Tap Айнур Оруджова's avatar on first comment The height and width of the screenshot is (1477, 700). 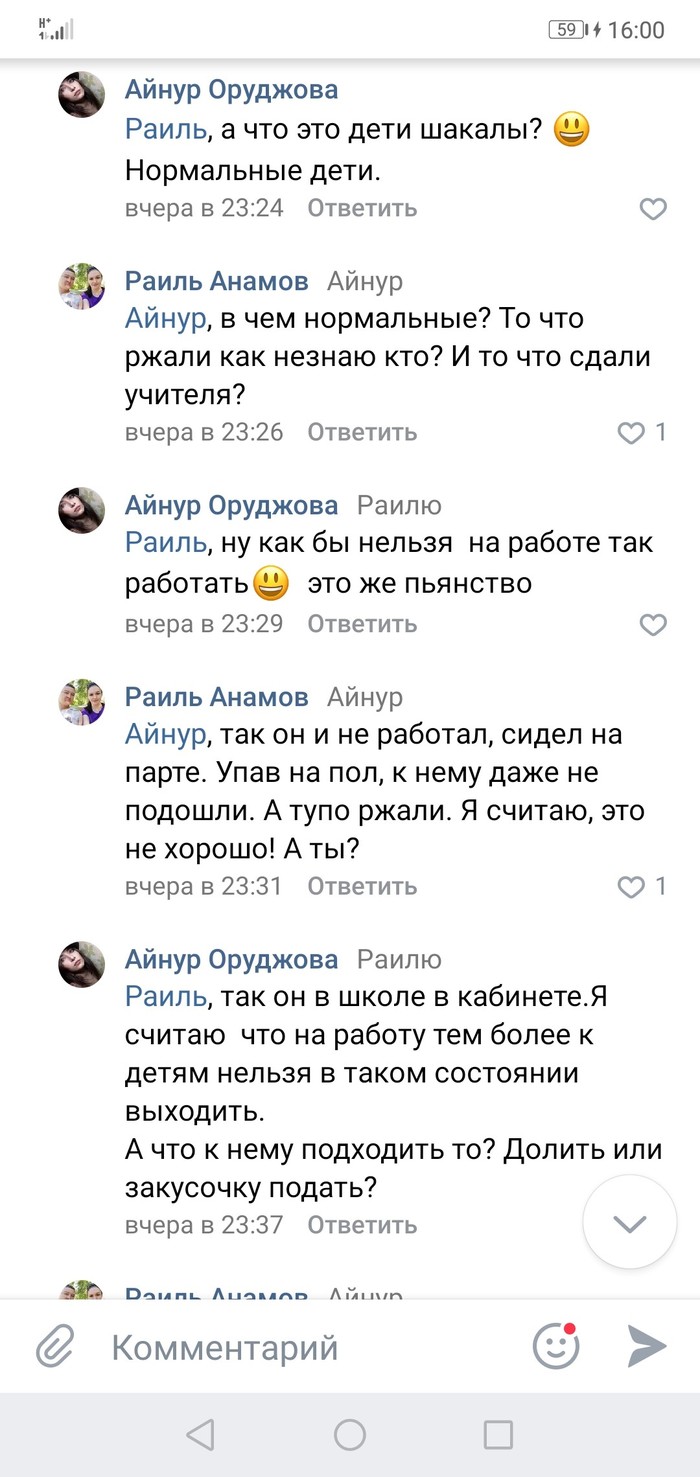click(x=82, y=95)
